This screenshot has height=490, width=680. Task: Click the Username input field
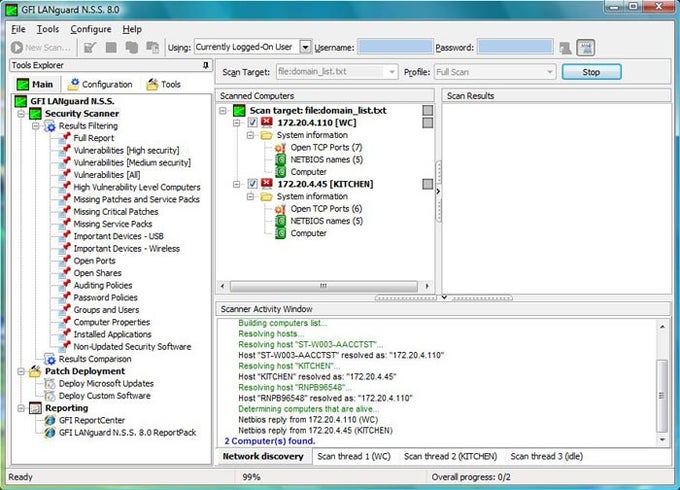pyautogui.click(x=395, y=47)
